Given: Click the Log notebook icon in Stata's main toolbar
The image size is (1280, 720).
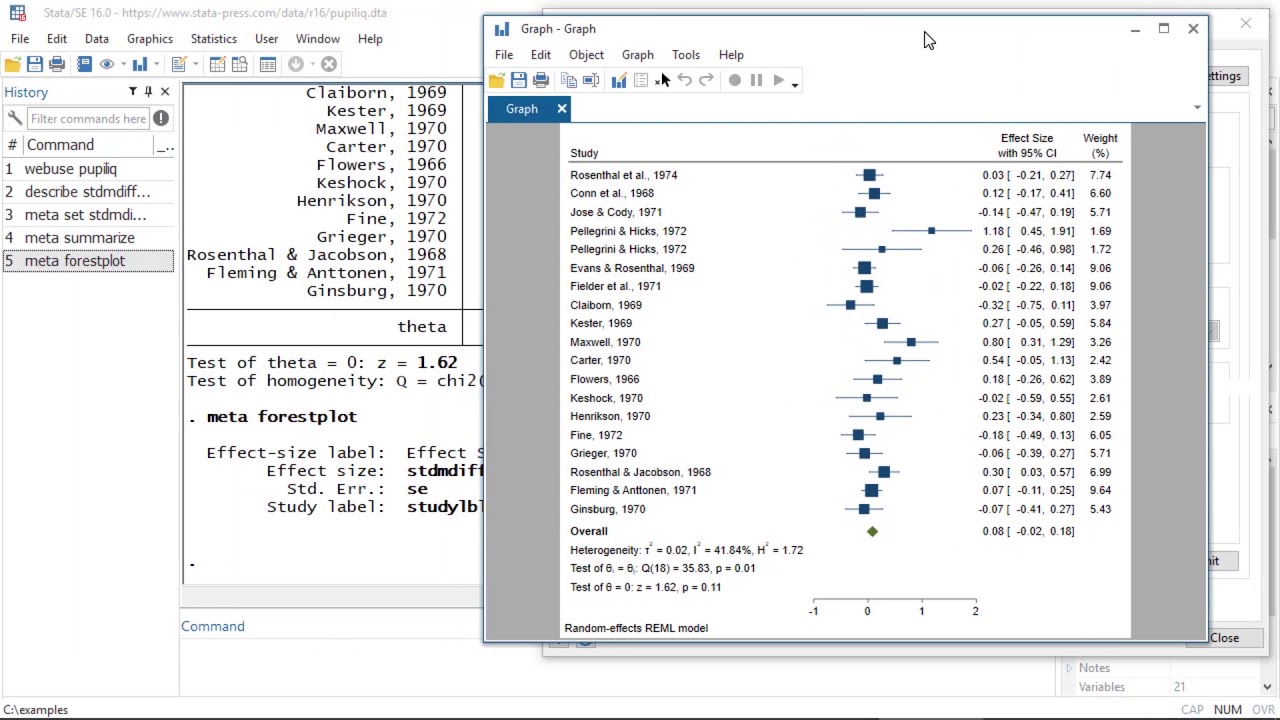Looking at the screenshot, I should (x=84, y=64).
